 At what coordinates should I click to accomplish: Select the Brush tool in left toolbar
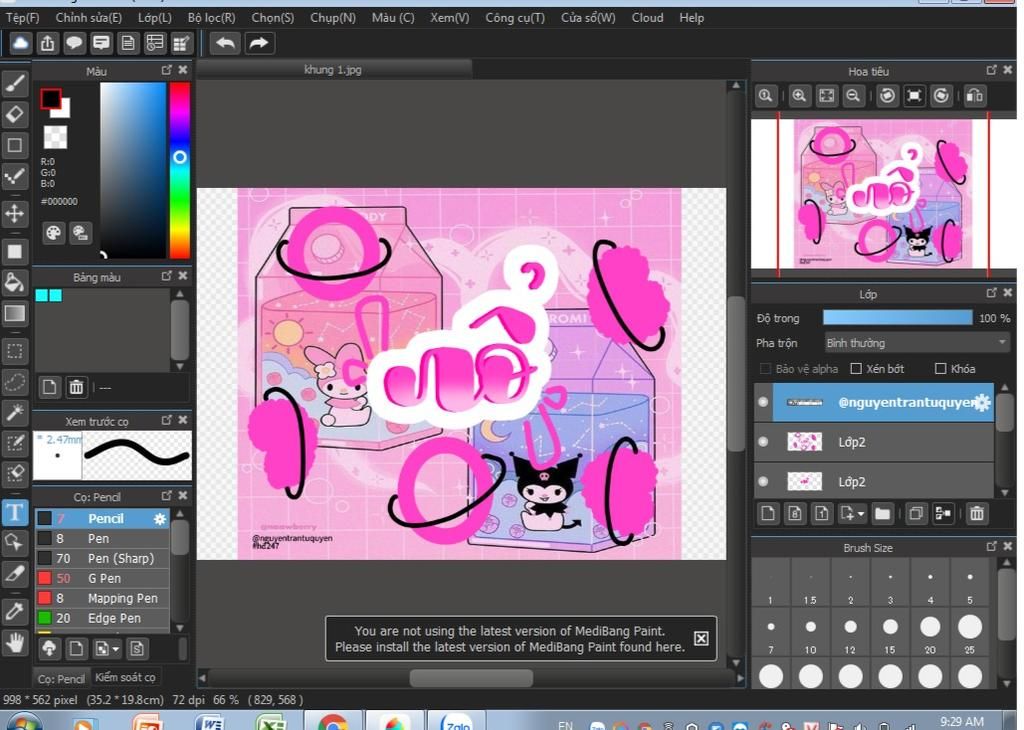coord(15,83)
